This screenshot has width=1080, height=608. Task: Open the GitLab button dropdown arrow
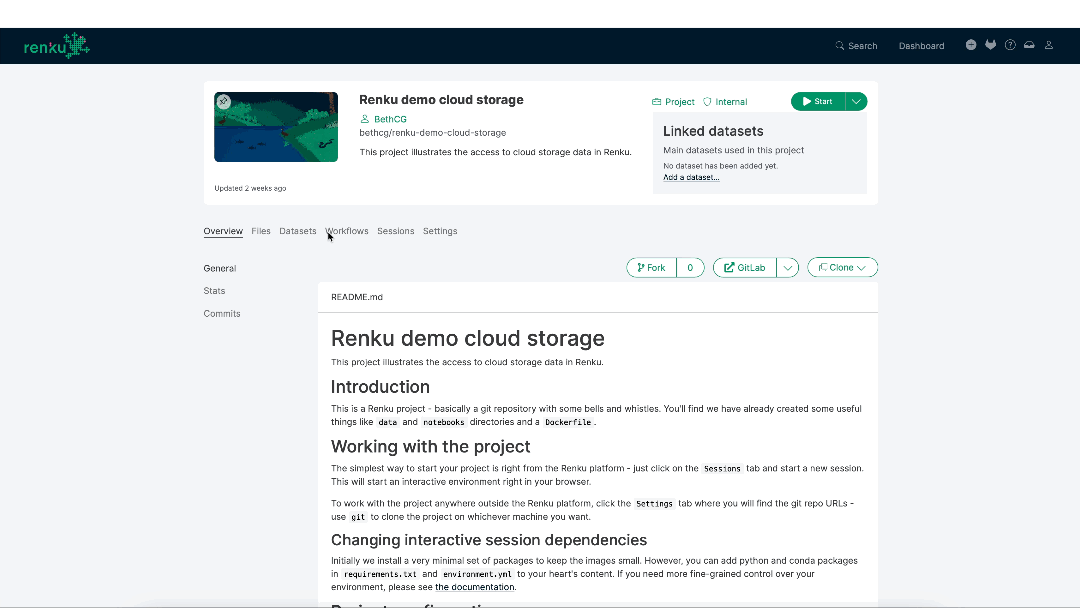[788, 267]
